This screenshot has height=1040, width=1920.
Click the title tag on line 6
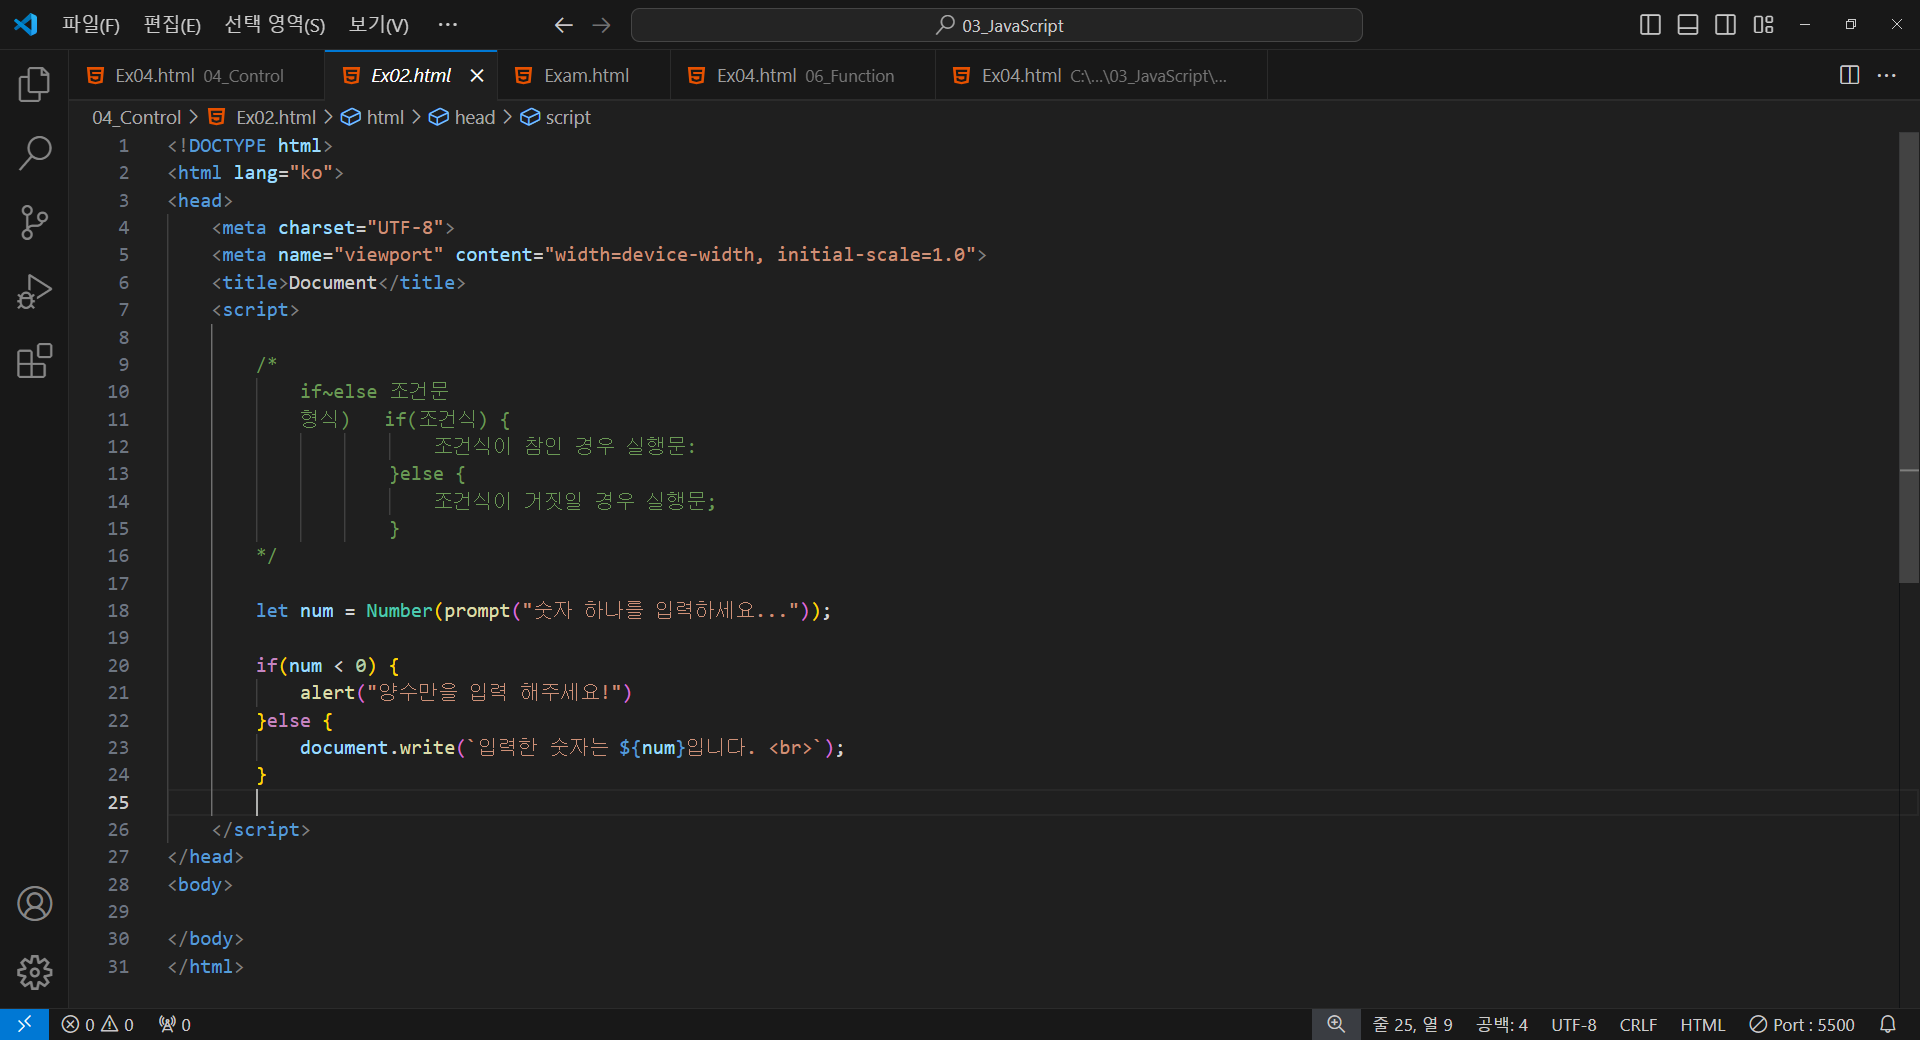338,283
